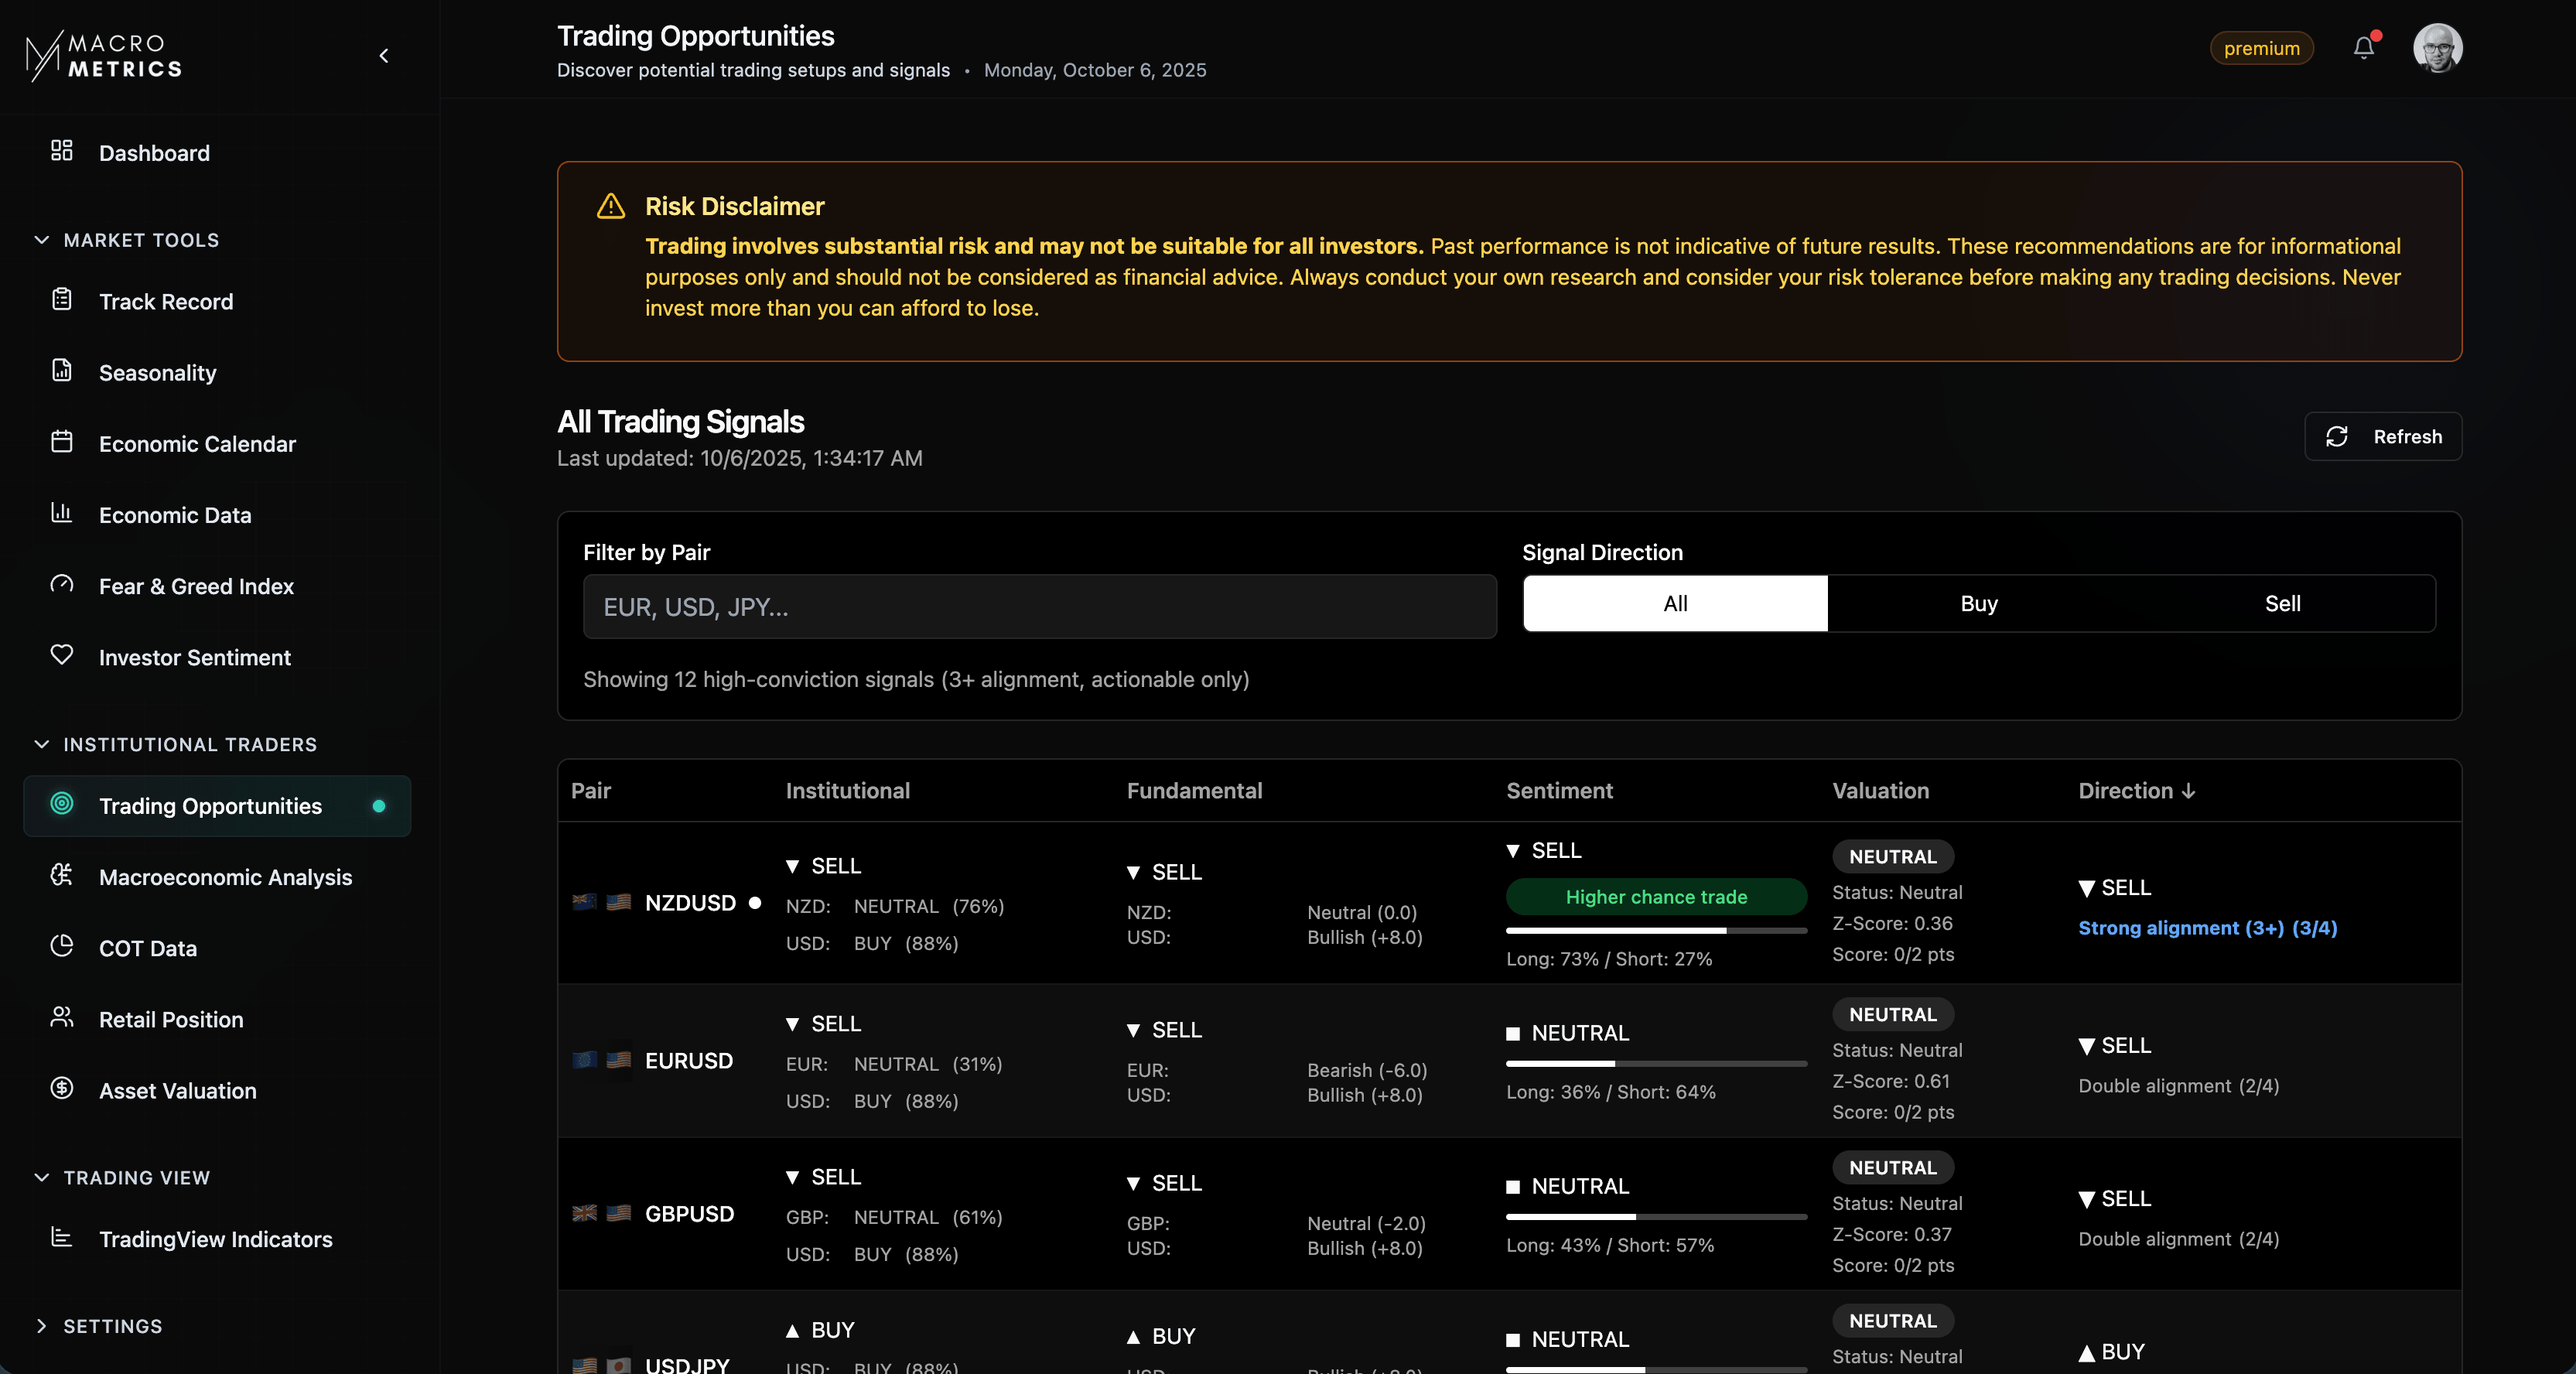The height and width of the screenshot is (1374, 2576).
Task: Click the COT Data pie icon
Action: pyautogui.click(x=62, y=947)
